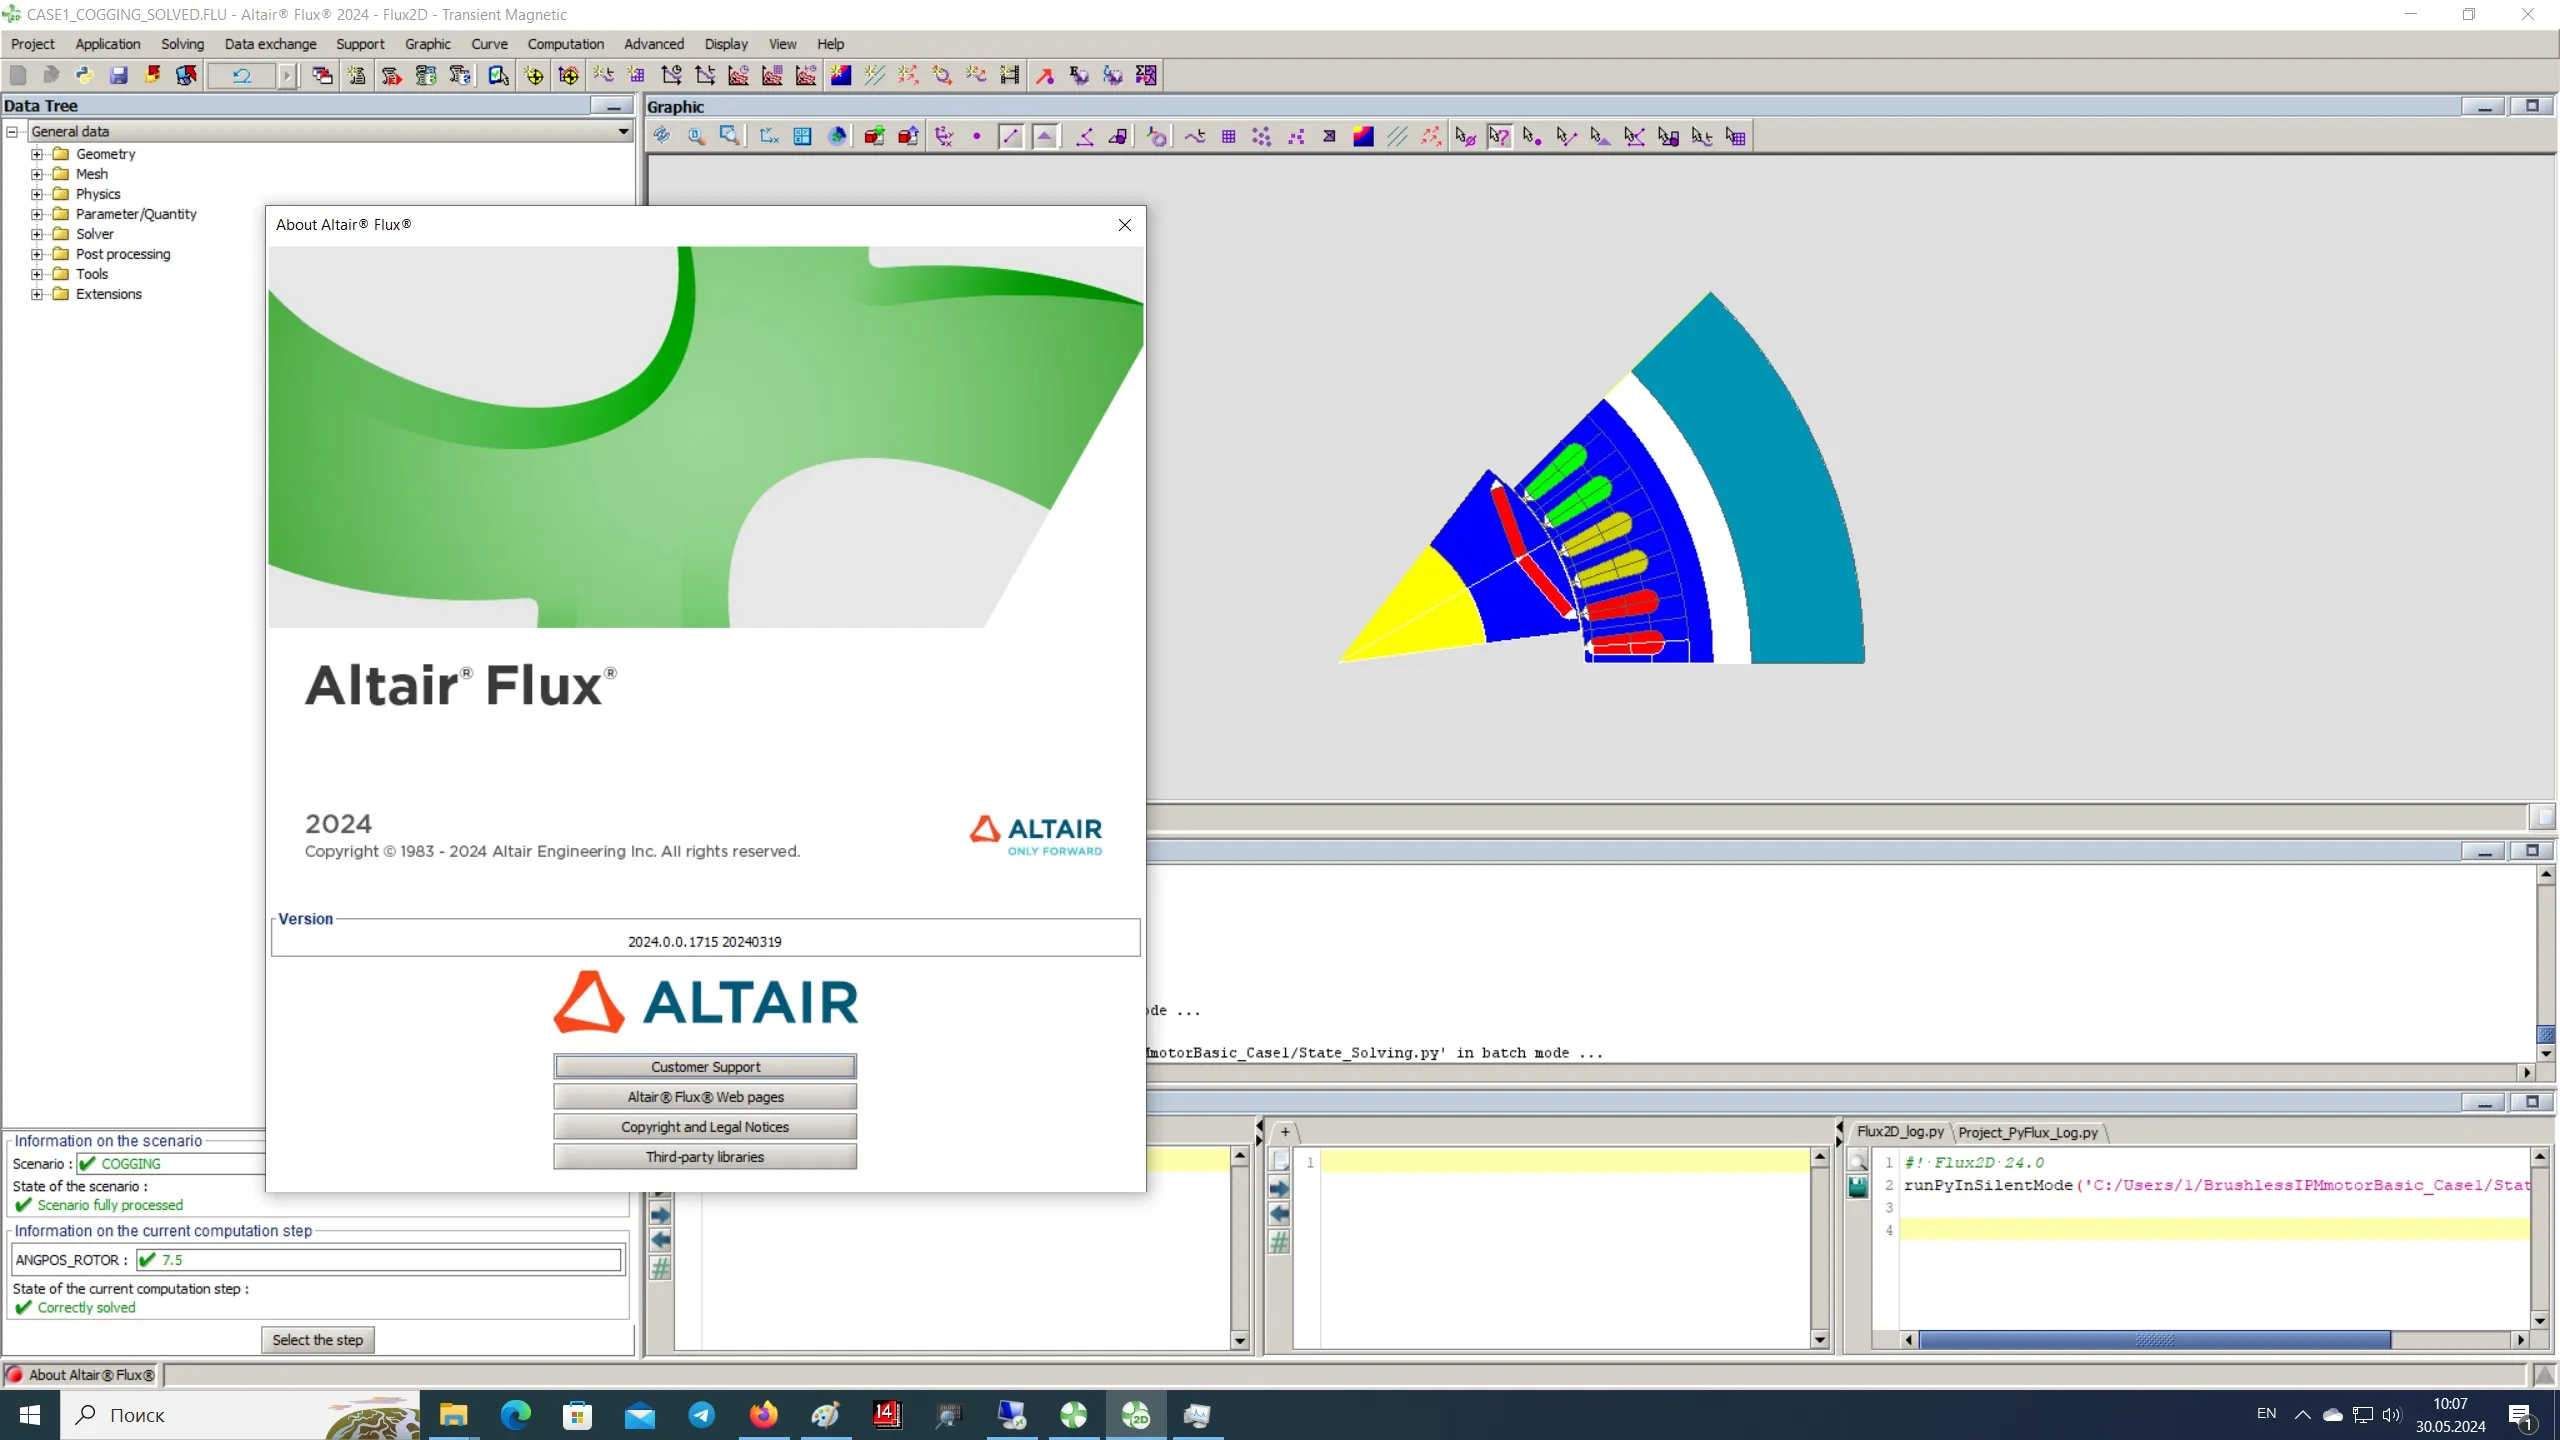Viewport: 2560px width, 1440px height.
Task: Click the Python script icon in main toolbar
Action: pos(84,75)
